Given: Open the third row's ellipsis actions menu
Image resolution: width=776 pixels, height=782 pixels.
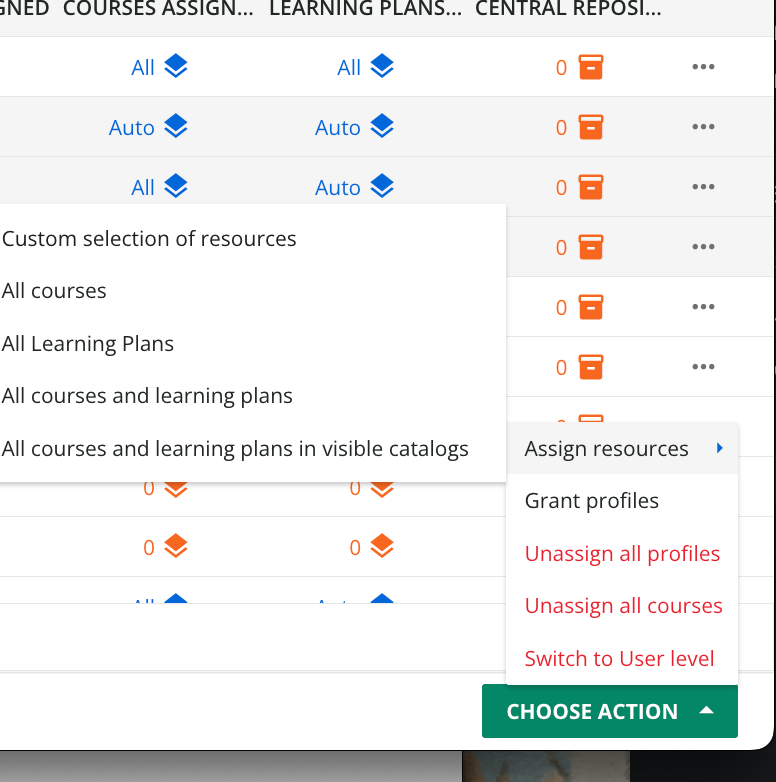Looking at the screenshot, I should [703, 187].
